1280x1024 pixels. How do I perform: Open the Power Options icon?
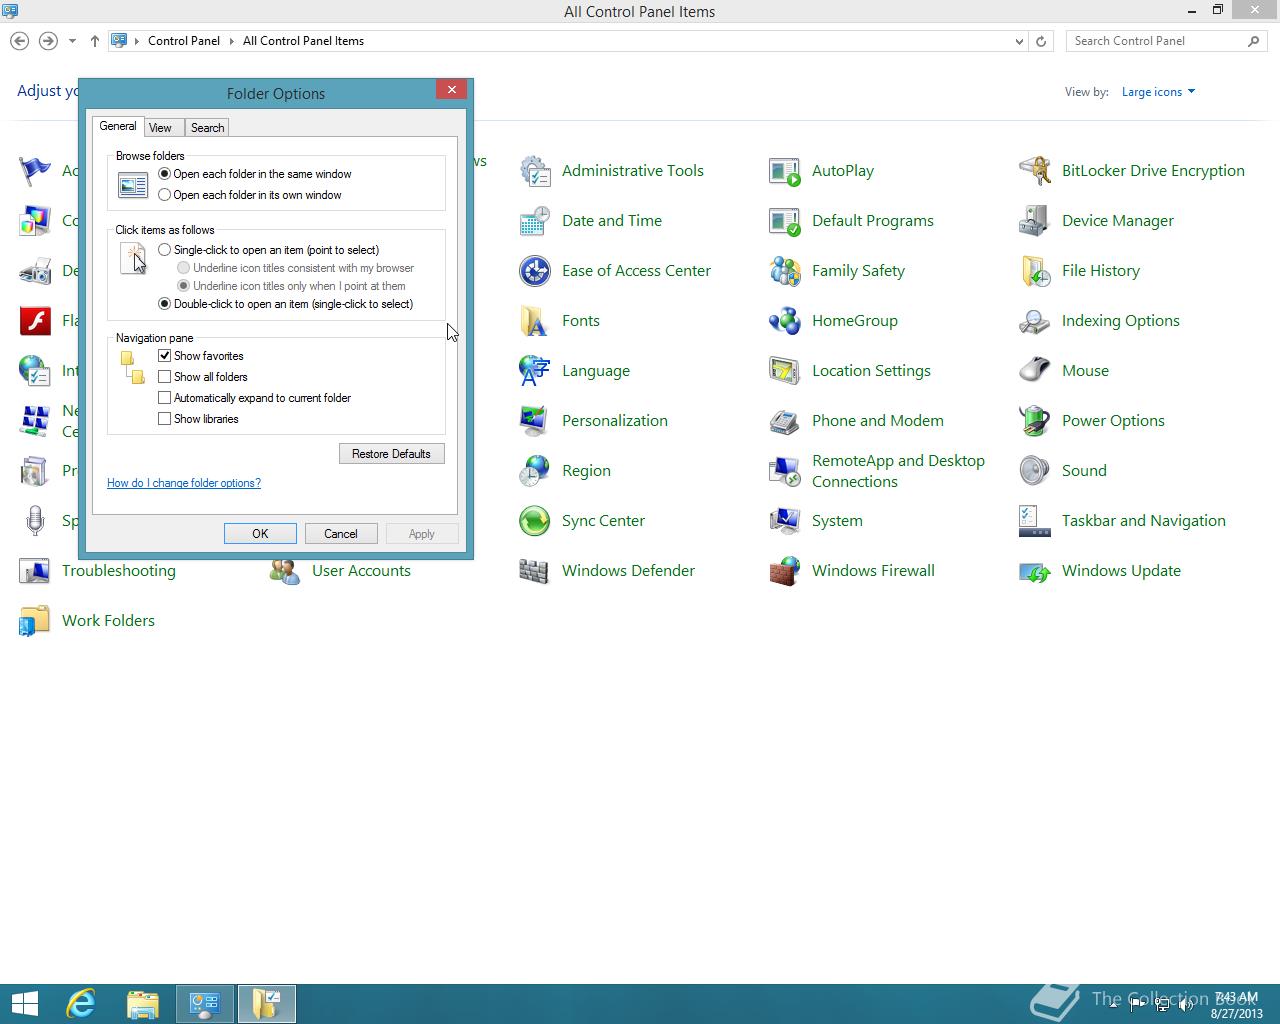pyautogui.click(x=1035, y=421)
